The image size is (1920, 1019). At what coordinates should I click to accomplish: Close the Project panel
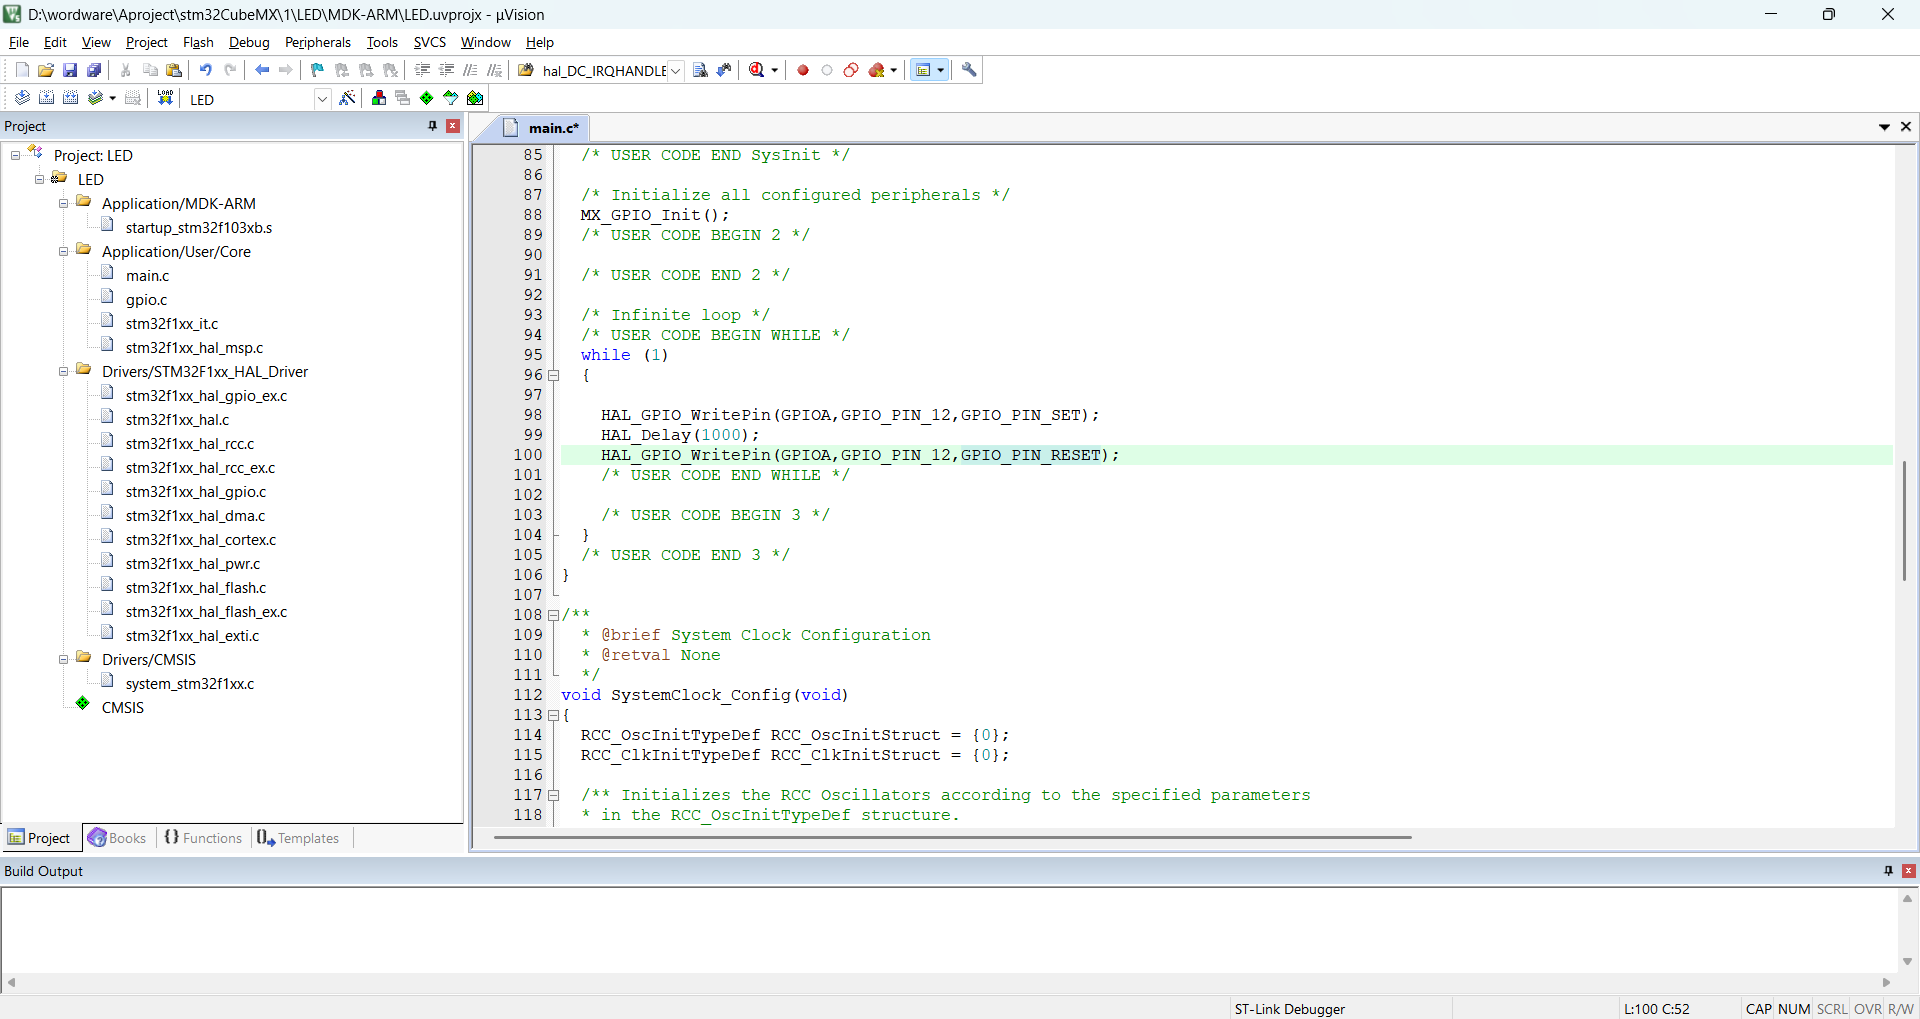(453, 126)
